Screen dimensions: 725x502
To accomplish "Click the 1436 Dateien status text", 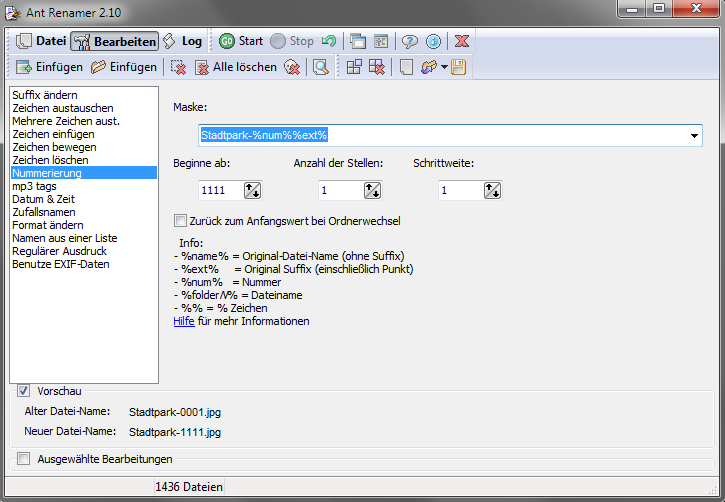I will click(189, 487).
